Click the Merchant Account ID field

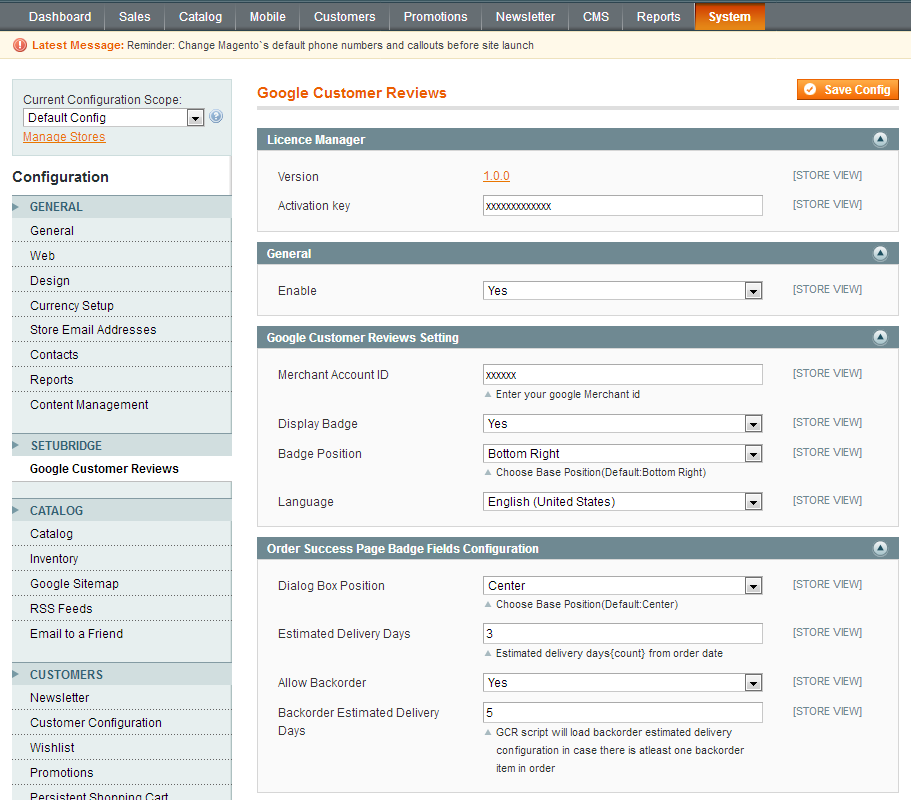pyautogui.click(x=622, y=374)
